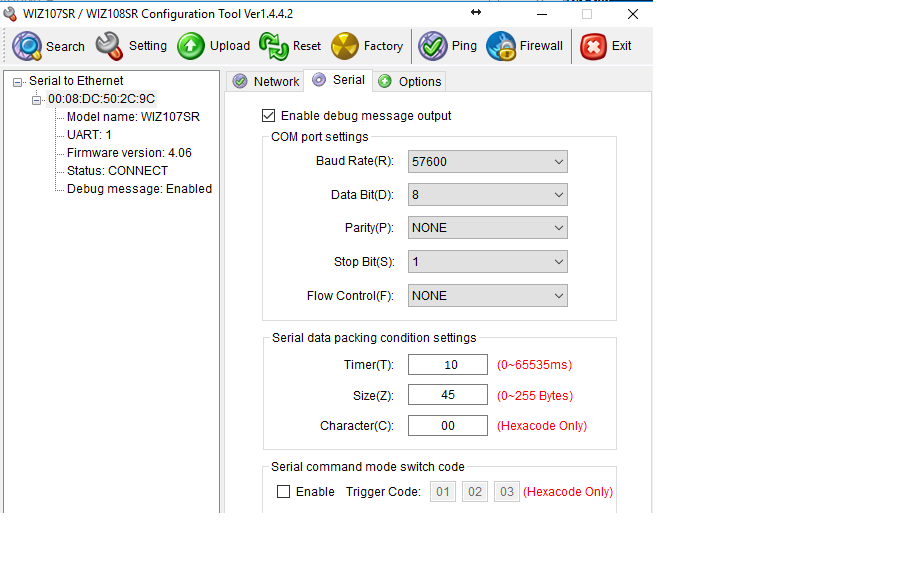Collapse the 00:08:DC:50:2C:9C device node
Image resolution: width=900 pixels, height=565 pixels.
pos(36,100)
